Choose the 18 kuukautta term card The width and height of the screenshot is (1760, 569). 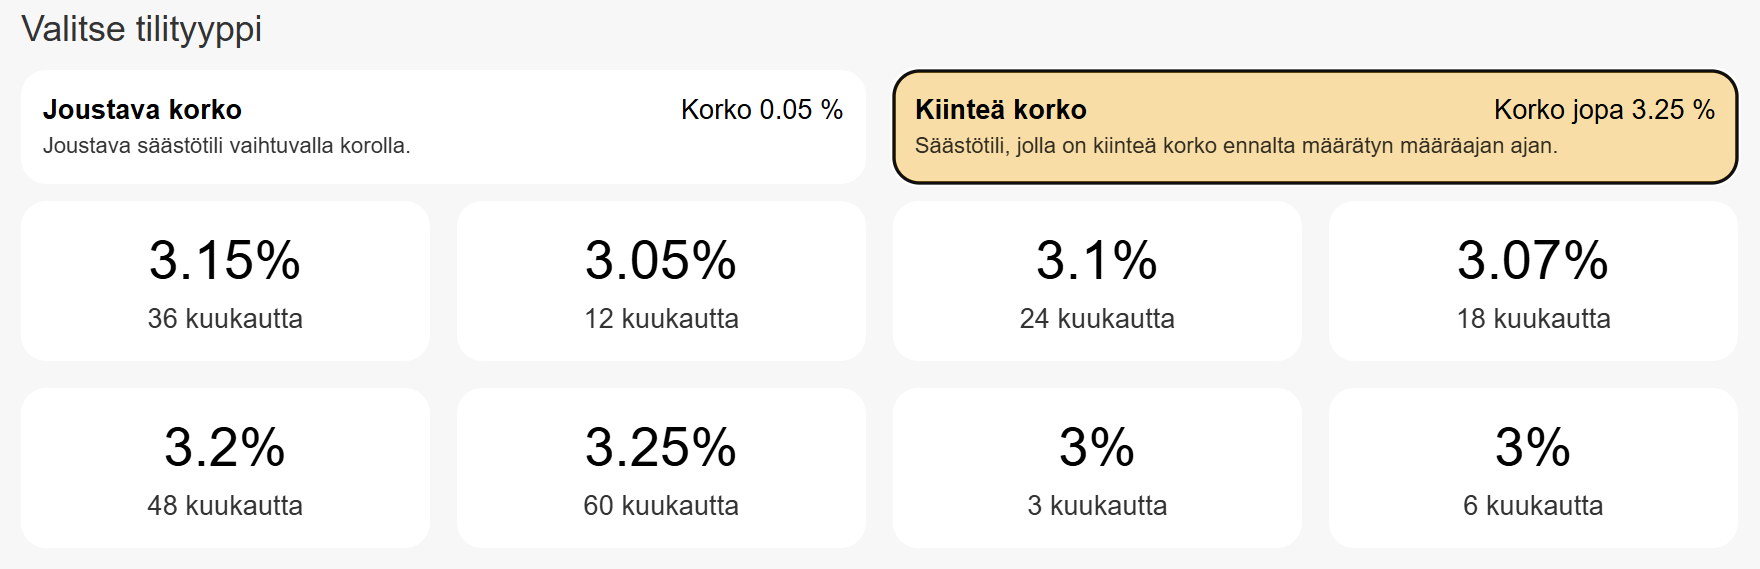click(x=1533, y=281)
